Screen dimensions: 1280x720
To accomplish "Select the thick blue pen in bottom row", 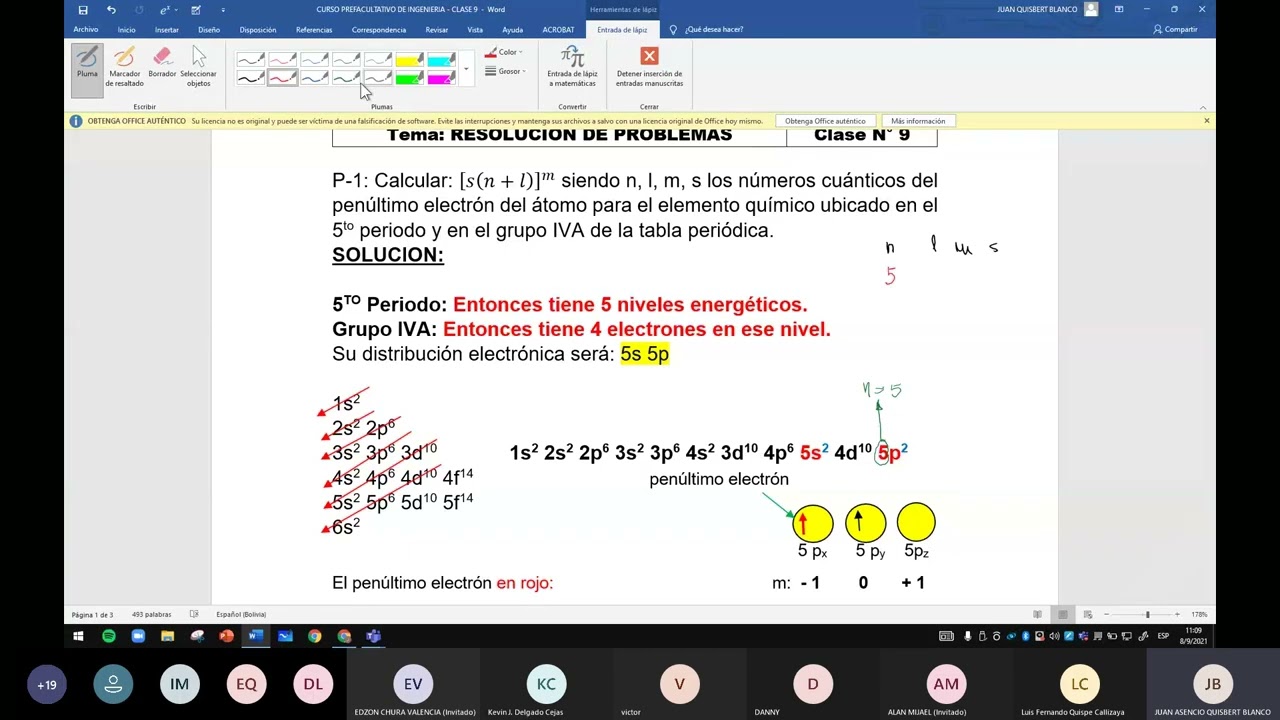I will (314, 77).
